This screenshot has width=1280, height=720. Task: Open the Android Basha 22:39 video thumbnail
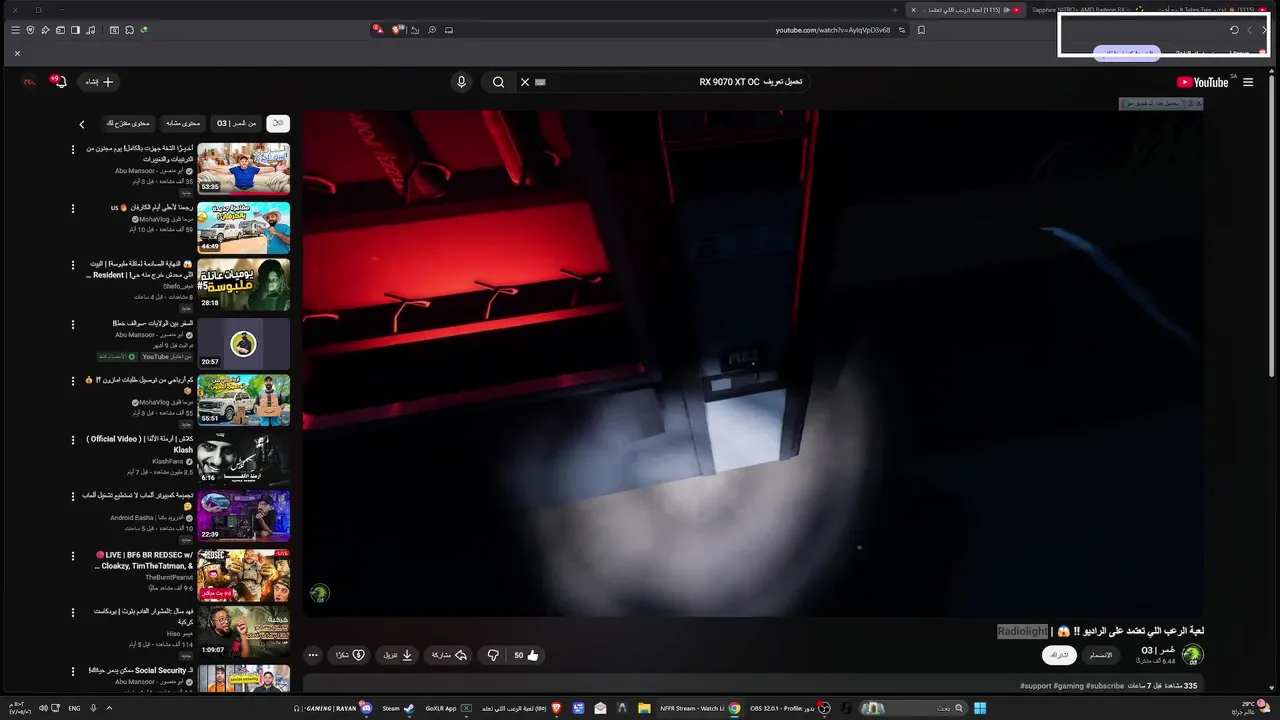[243, 515]
